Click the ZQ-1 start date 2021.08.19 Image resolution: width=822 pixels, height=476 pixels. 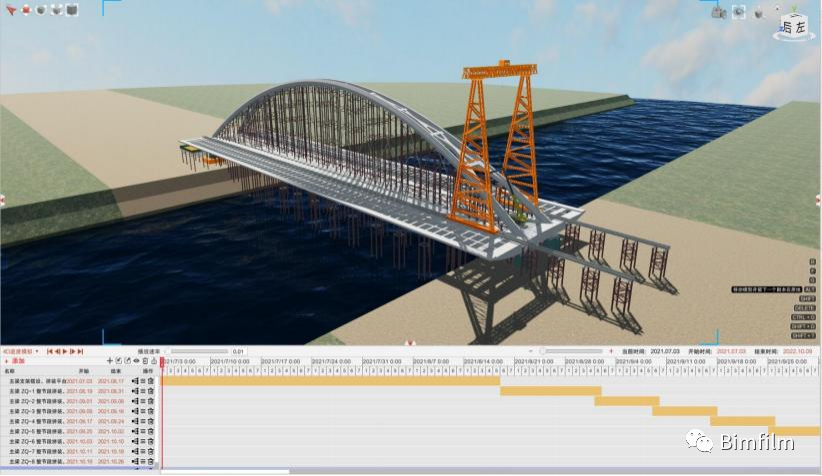tap(79, 391)
